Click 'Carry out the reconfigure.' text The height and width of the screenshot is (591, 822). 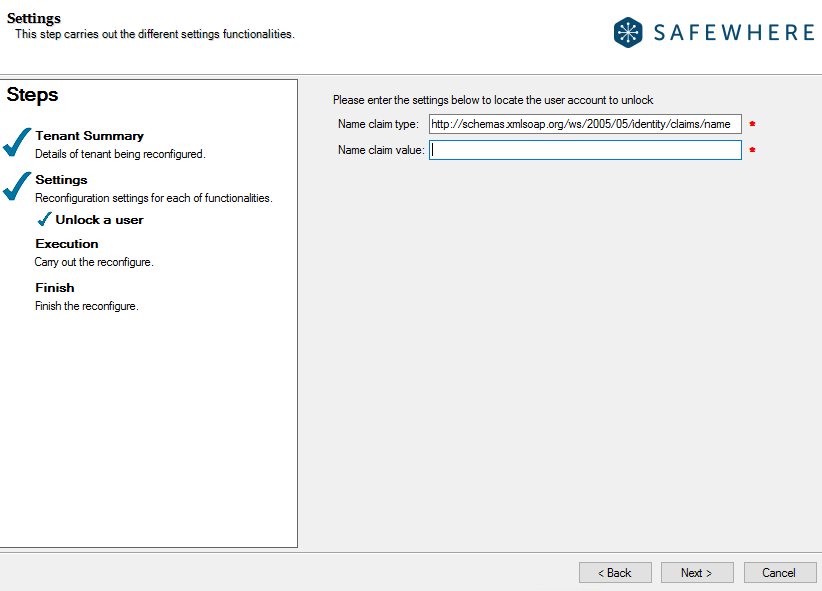point(94,262)
